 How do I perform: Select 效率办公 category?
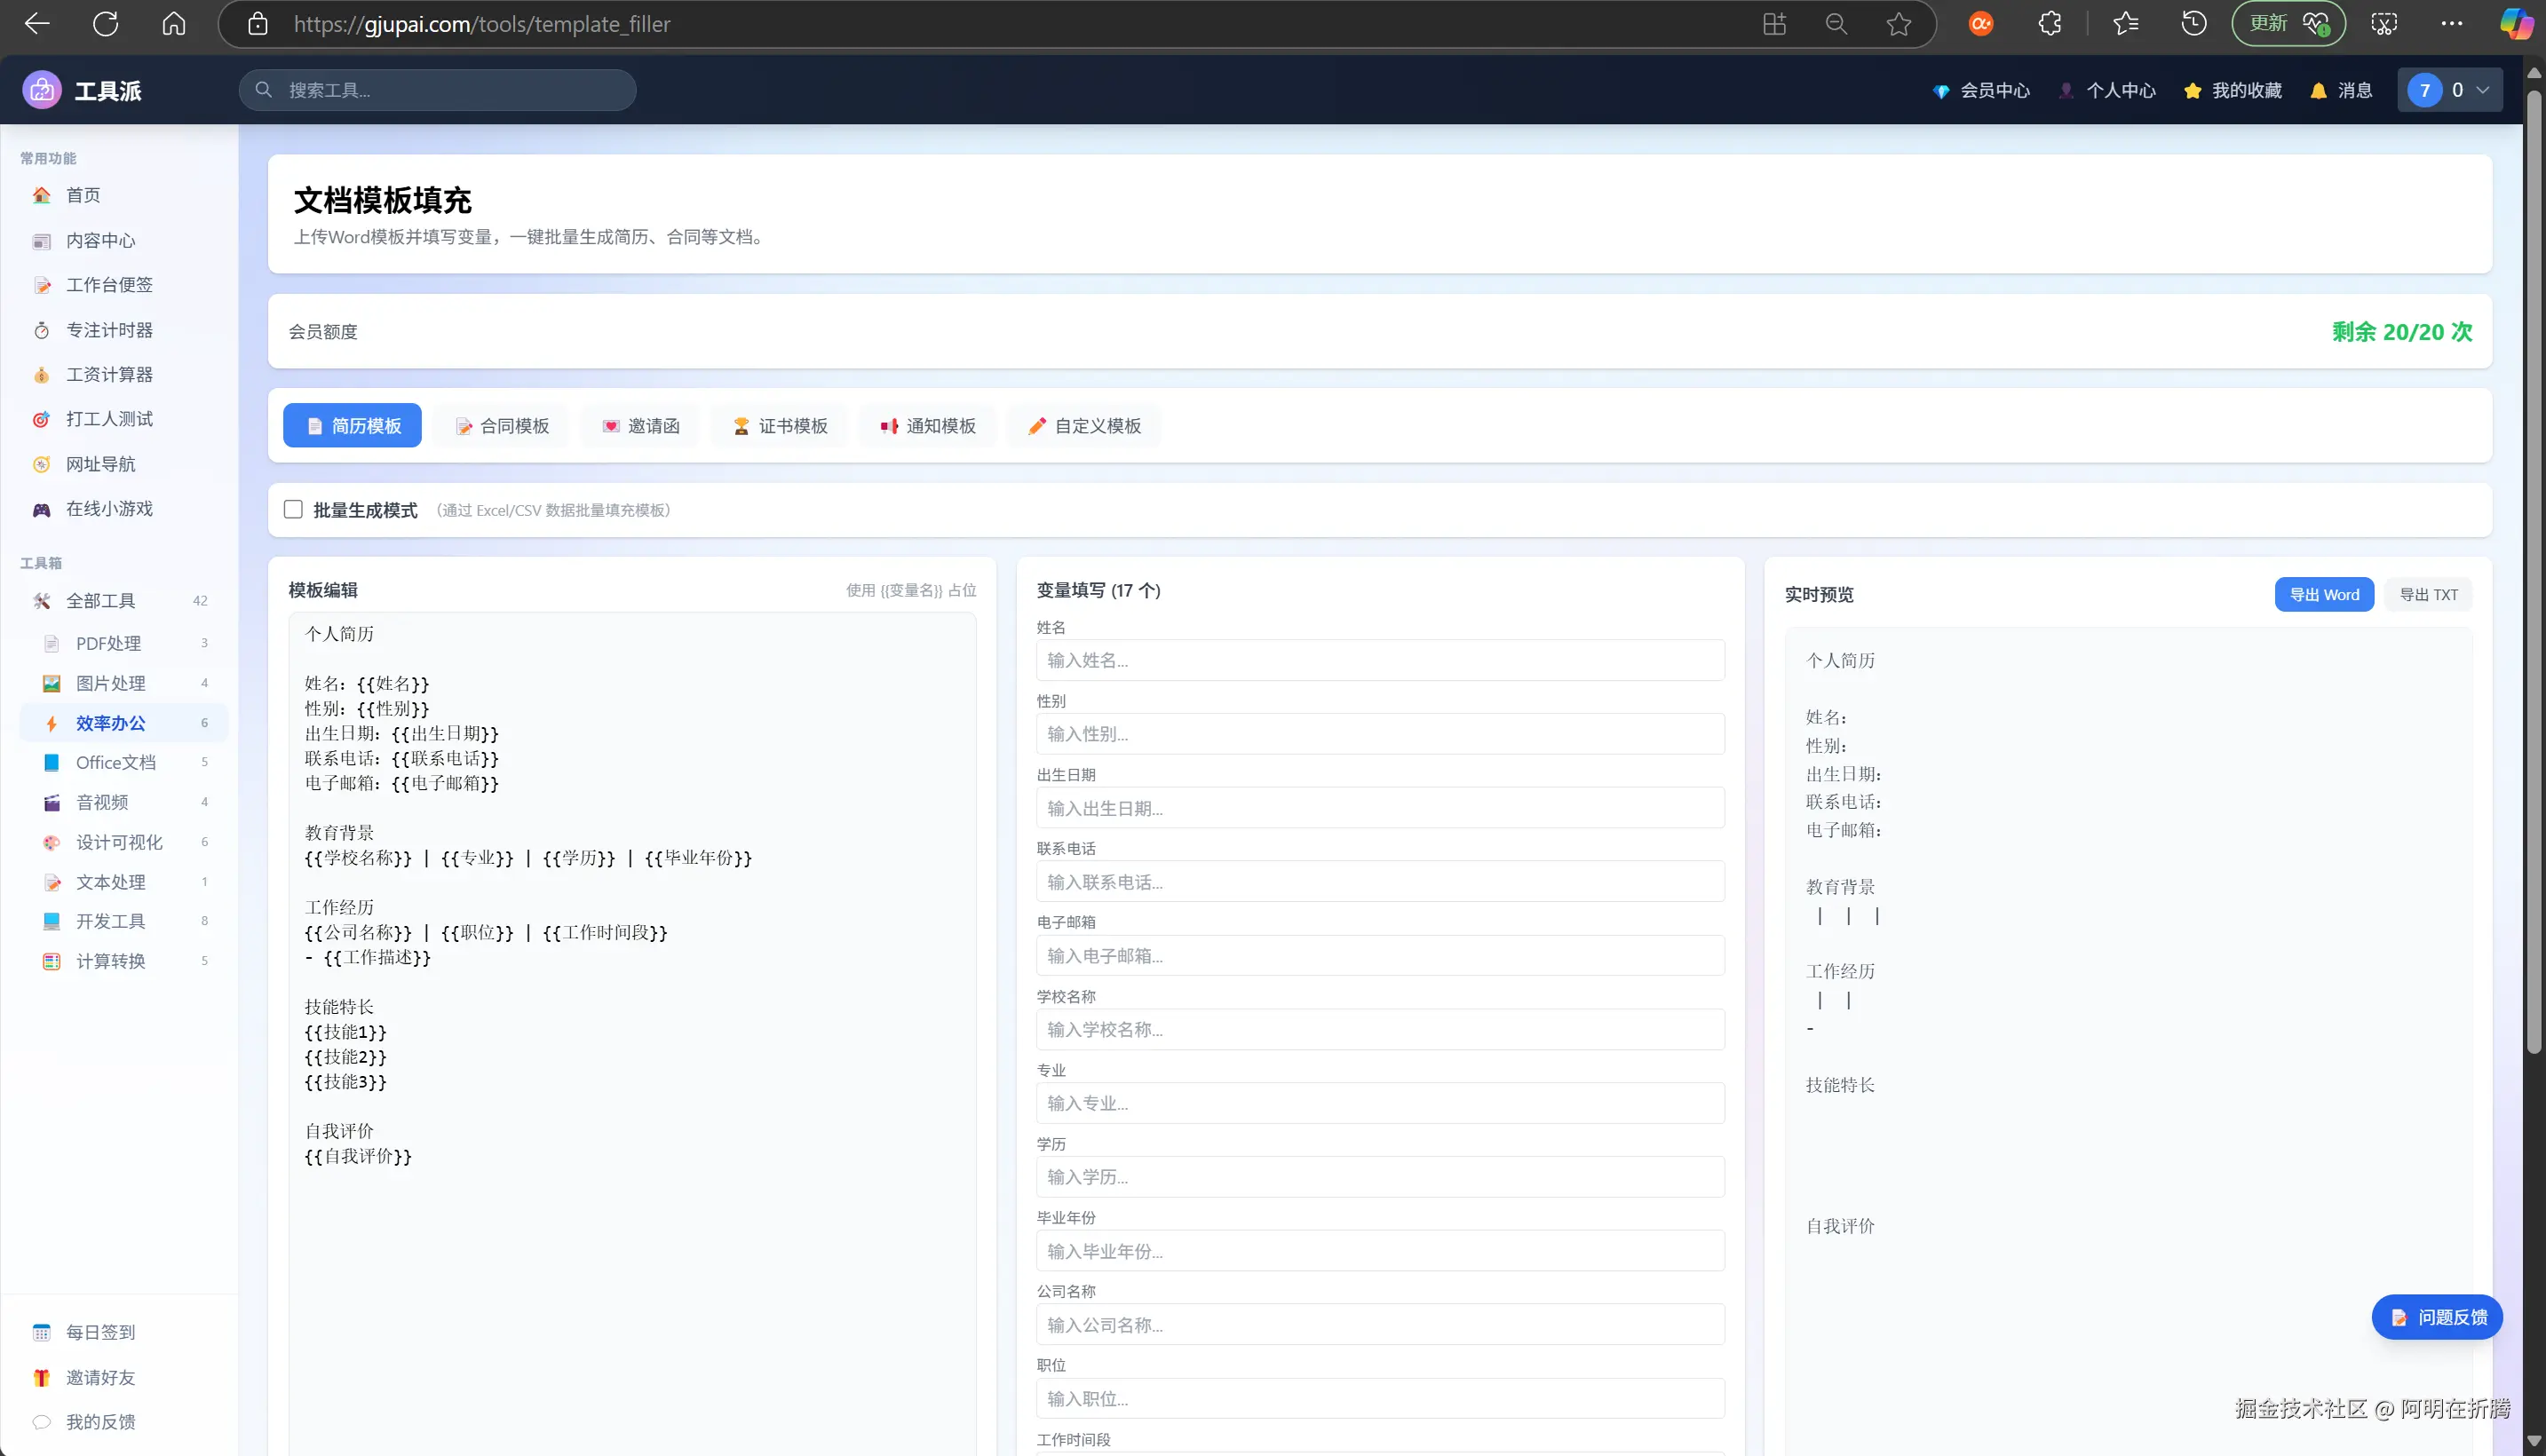coord(124,723)
